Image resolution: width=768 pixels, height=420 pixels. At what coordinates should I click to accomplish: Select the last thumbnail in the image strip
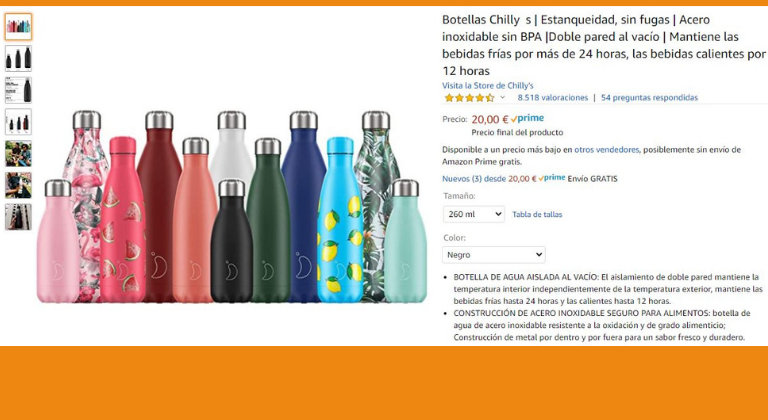[19, 217]
